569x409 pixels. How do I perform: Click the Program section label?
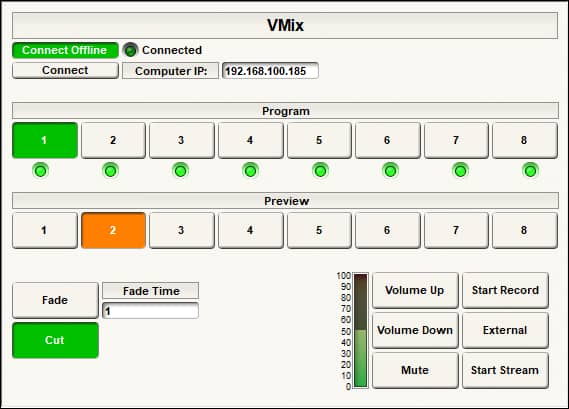click(285, 111)
